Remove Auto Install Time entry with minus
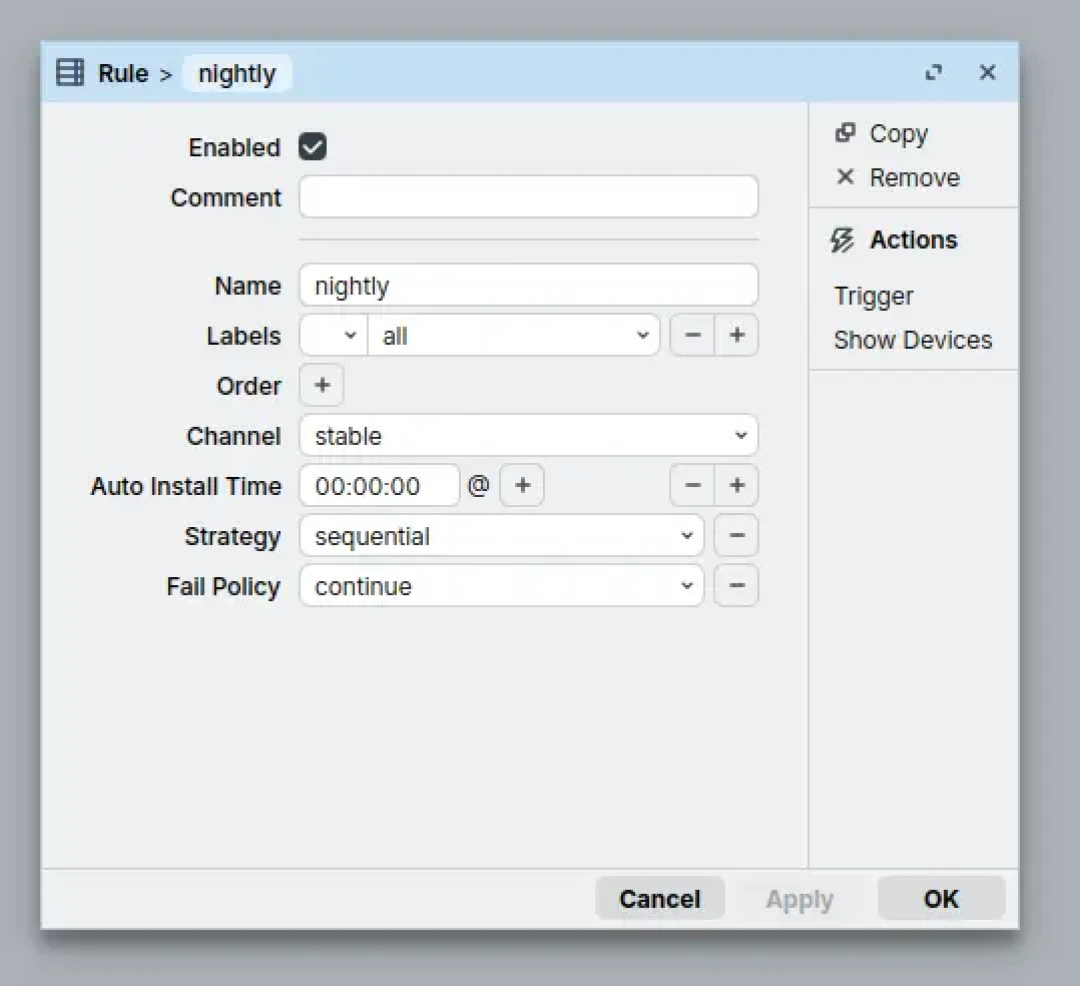The height and width of the screenshot is (986, 1080). click(x=692, y=485)
